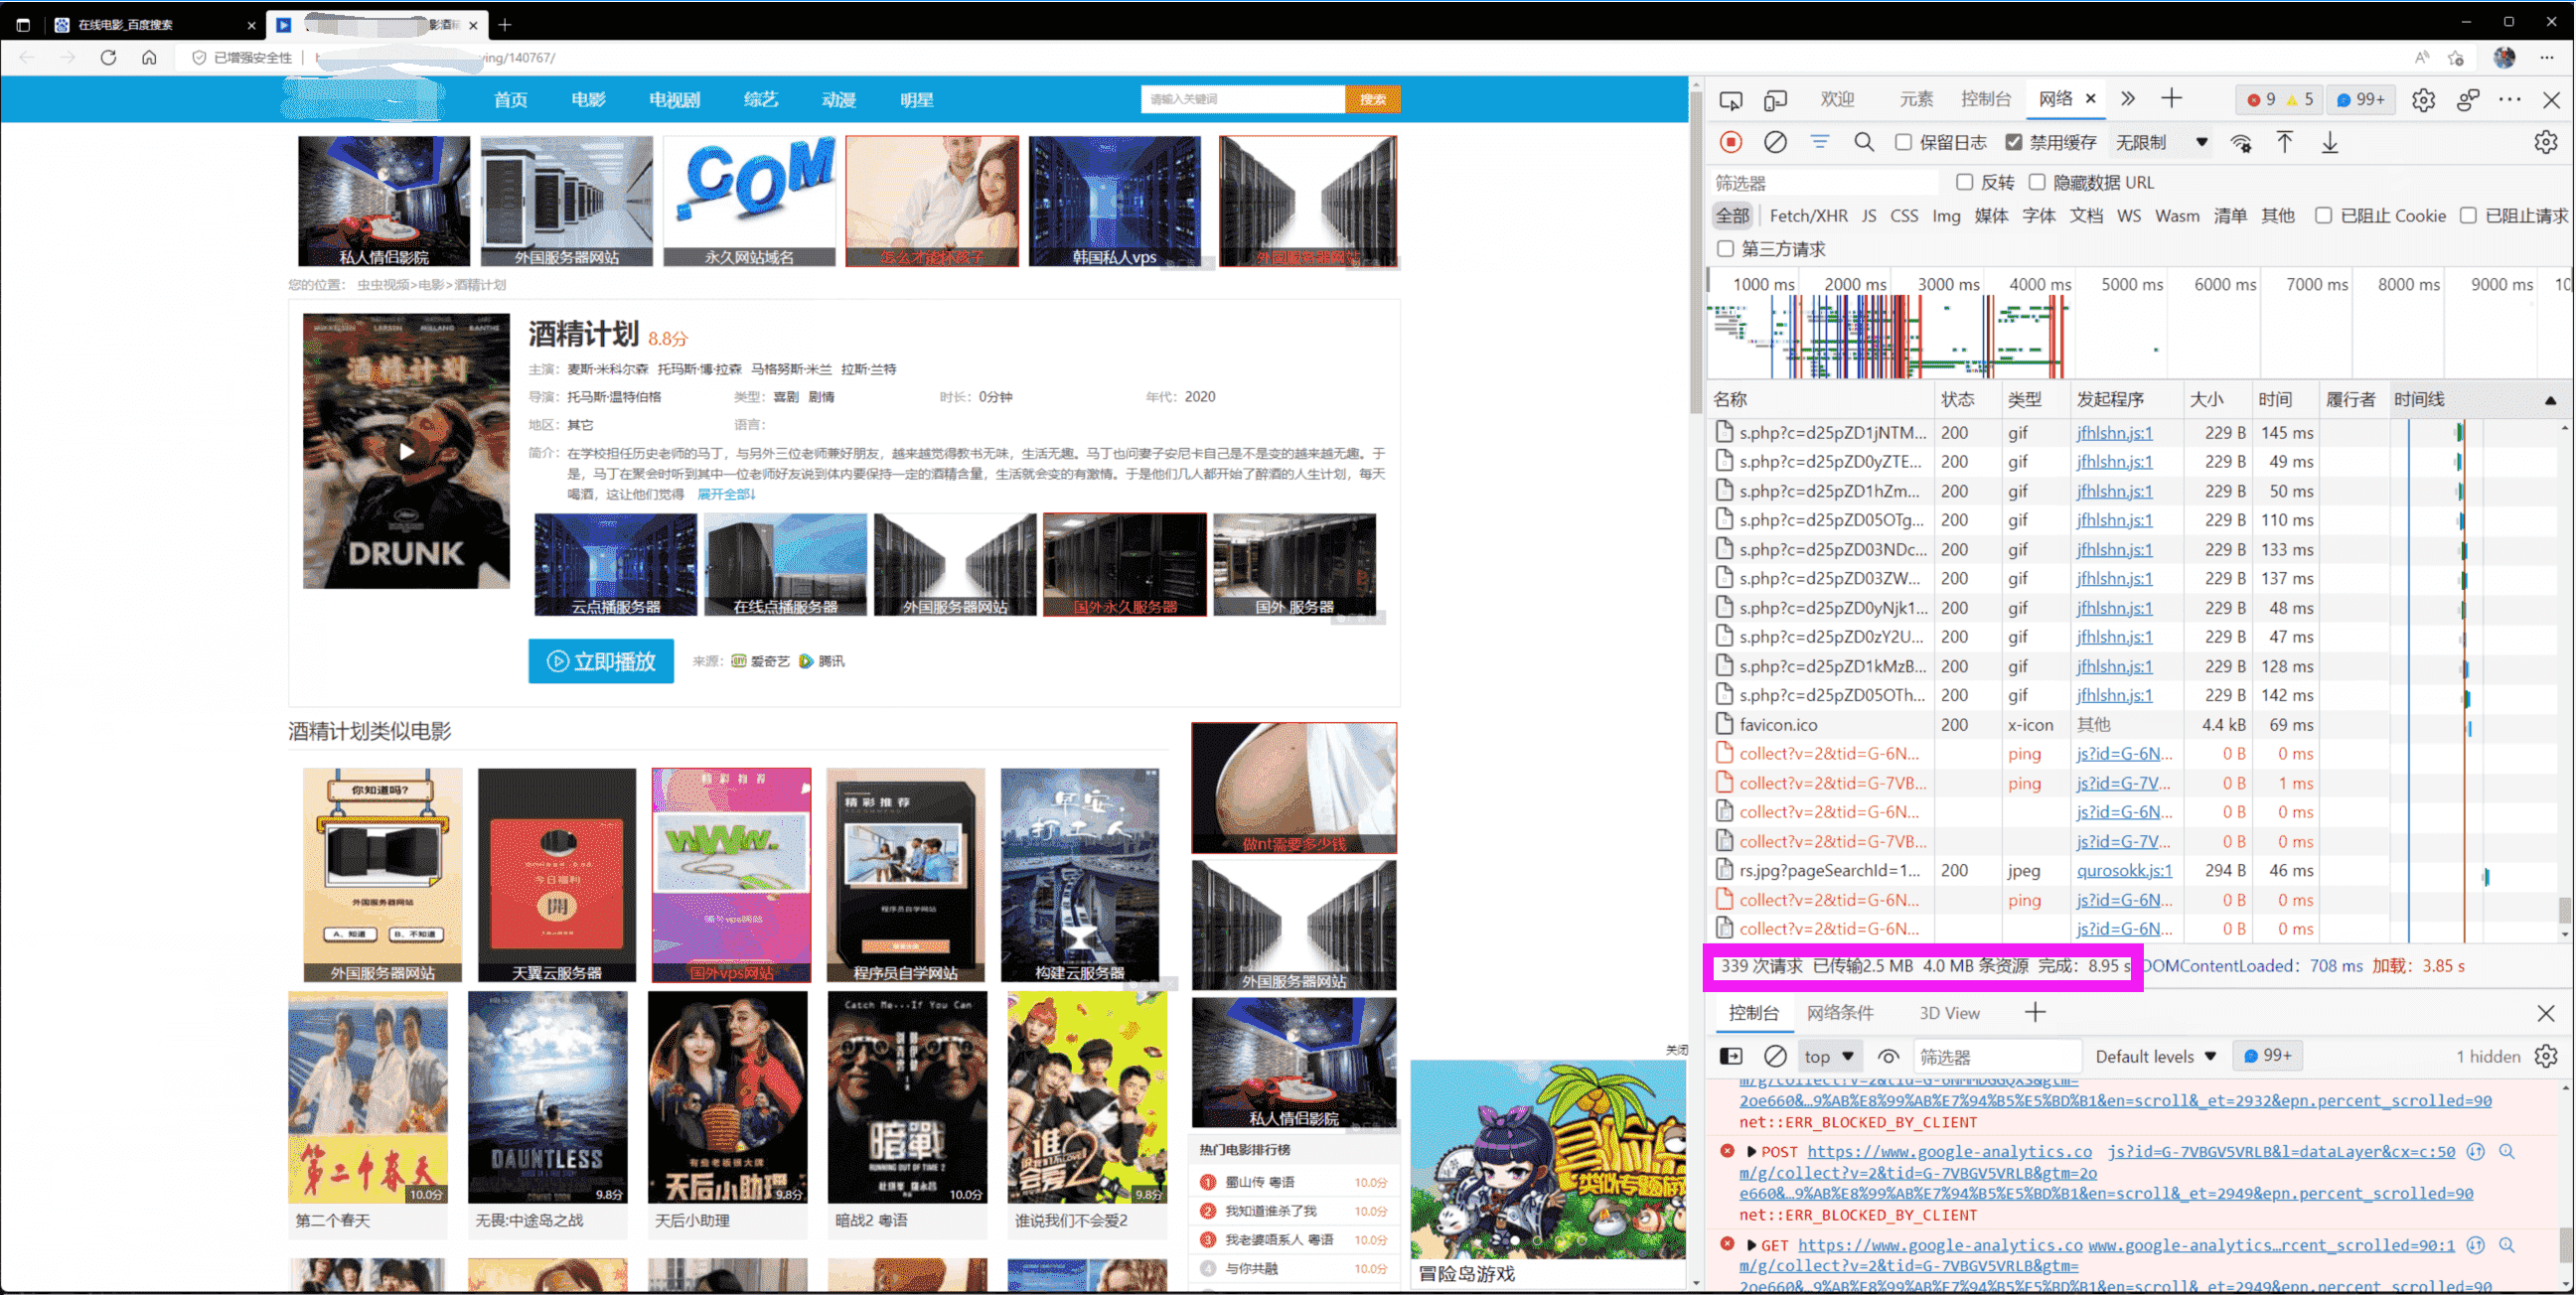Open the network search panel
This screenshot has height=1295, width=2576.
[1864, 142]
